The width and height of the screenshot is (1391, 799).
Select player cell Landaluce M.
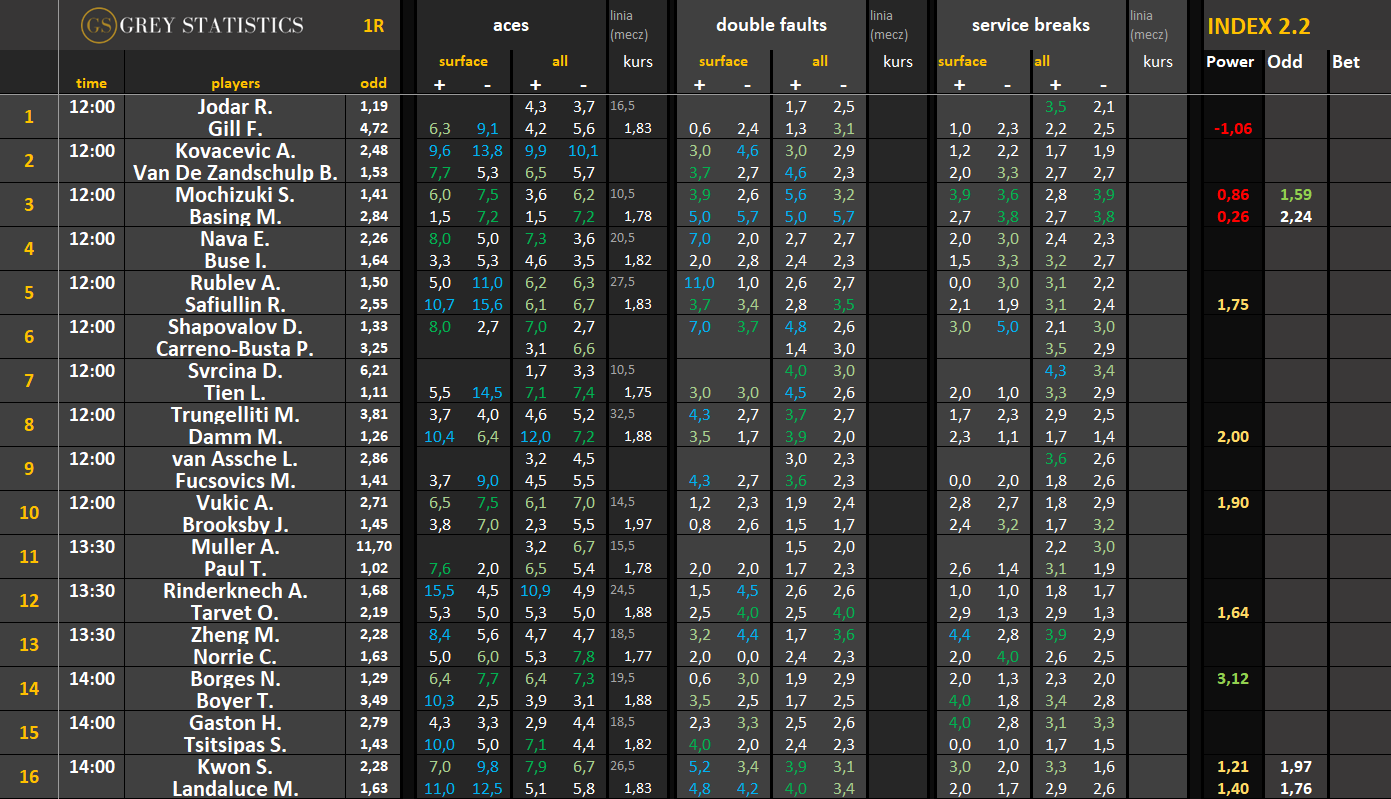pos(235,788)
